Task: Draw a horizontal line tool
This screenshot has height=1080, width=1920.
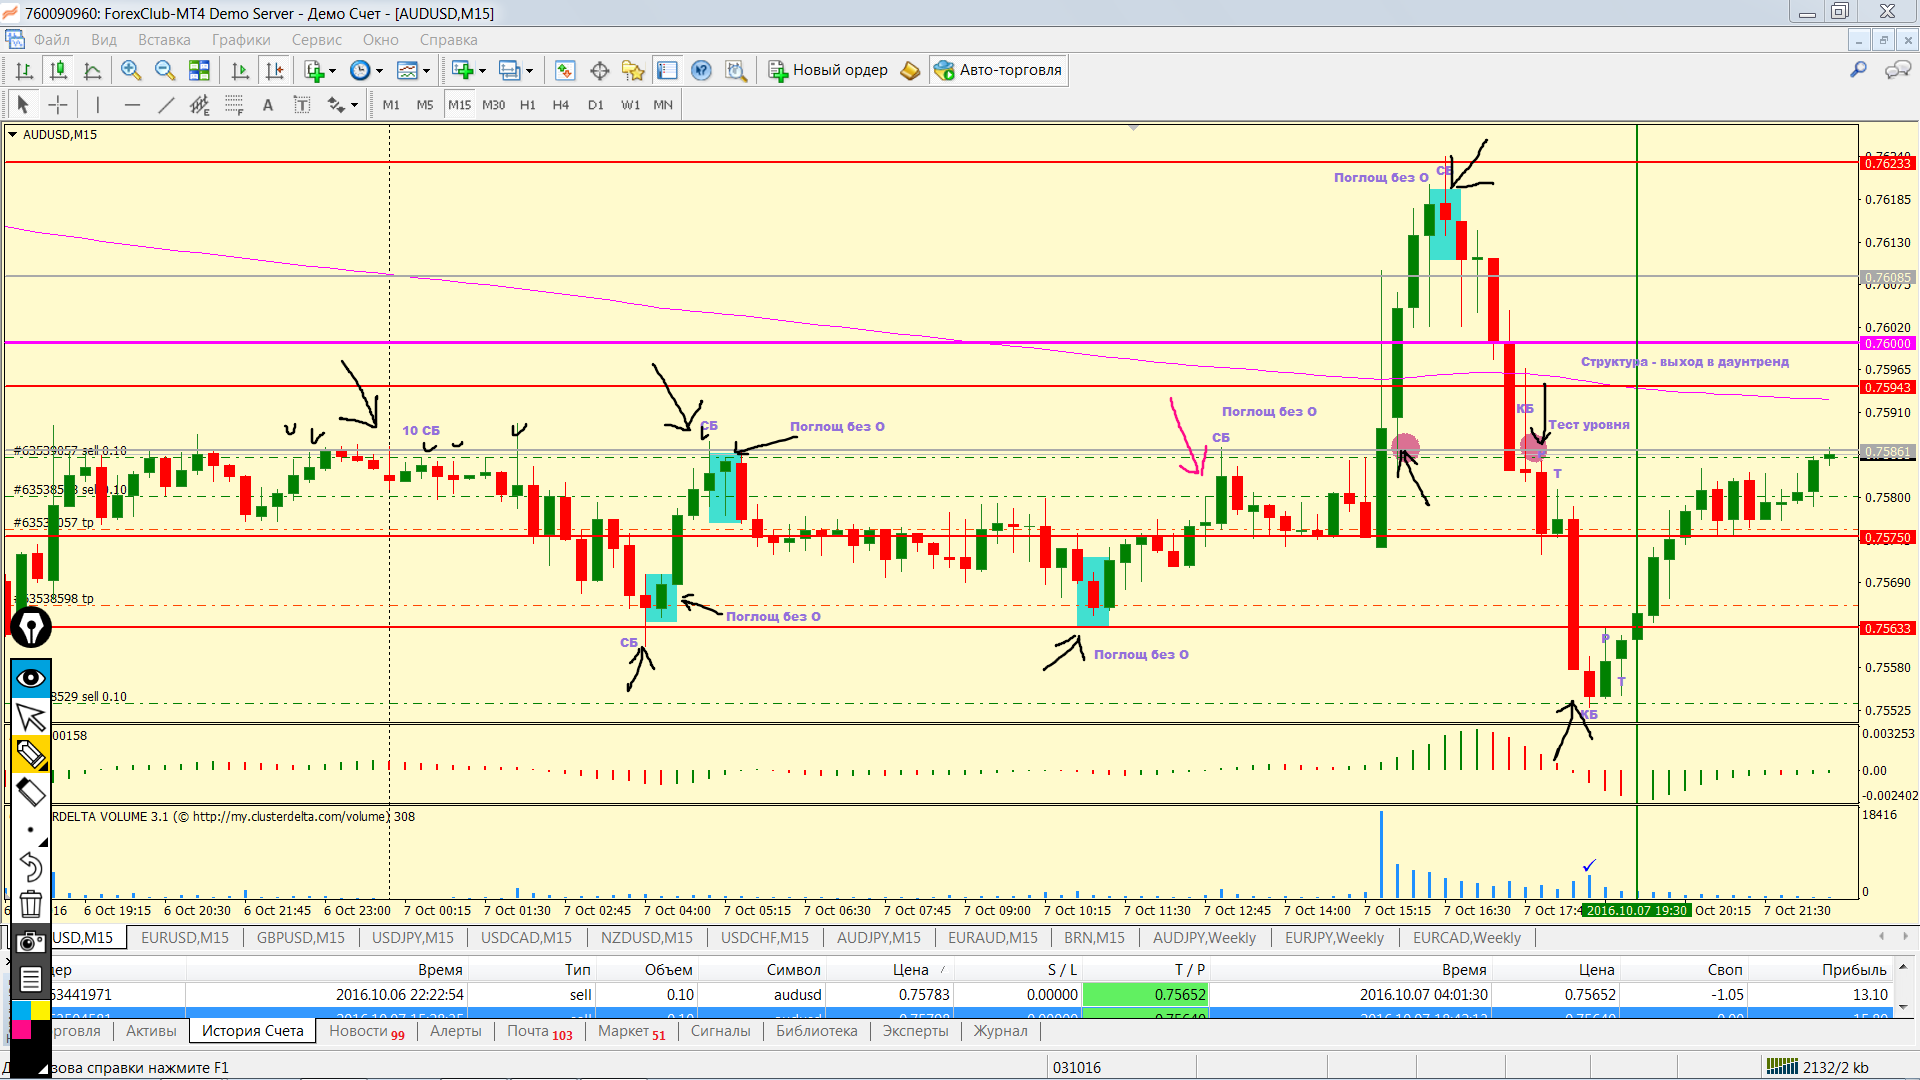Action: click(132, 105)
